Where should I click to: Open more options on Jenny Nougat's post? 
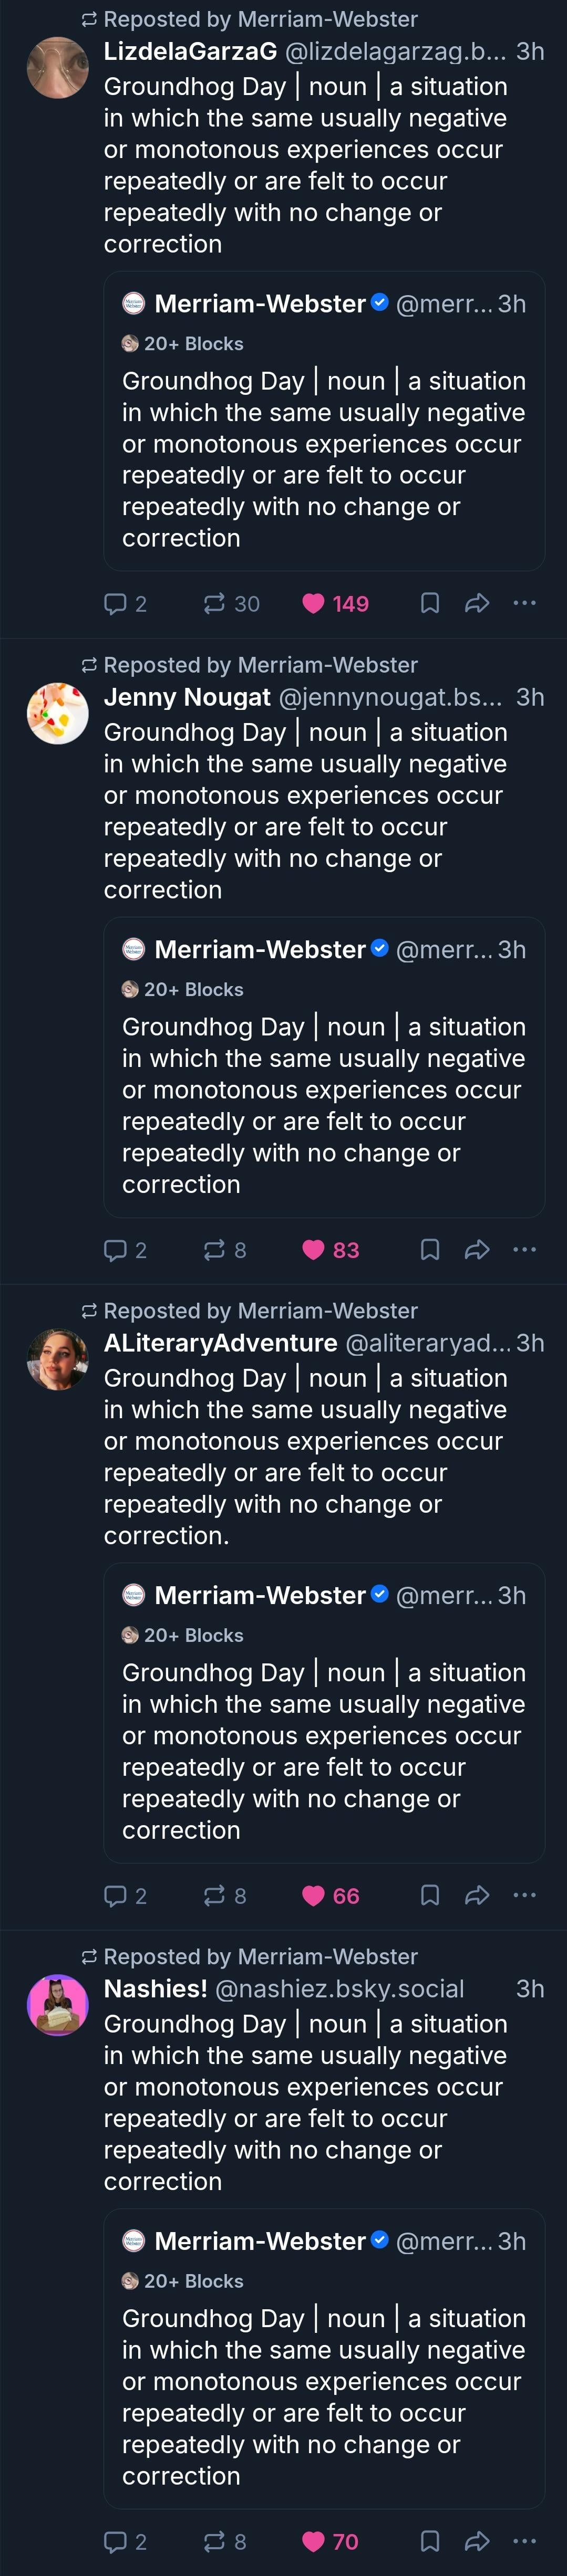[525, 1249]
